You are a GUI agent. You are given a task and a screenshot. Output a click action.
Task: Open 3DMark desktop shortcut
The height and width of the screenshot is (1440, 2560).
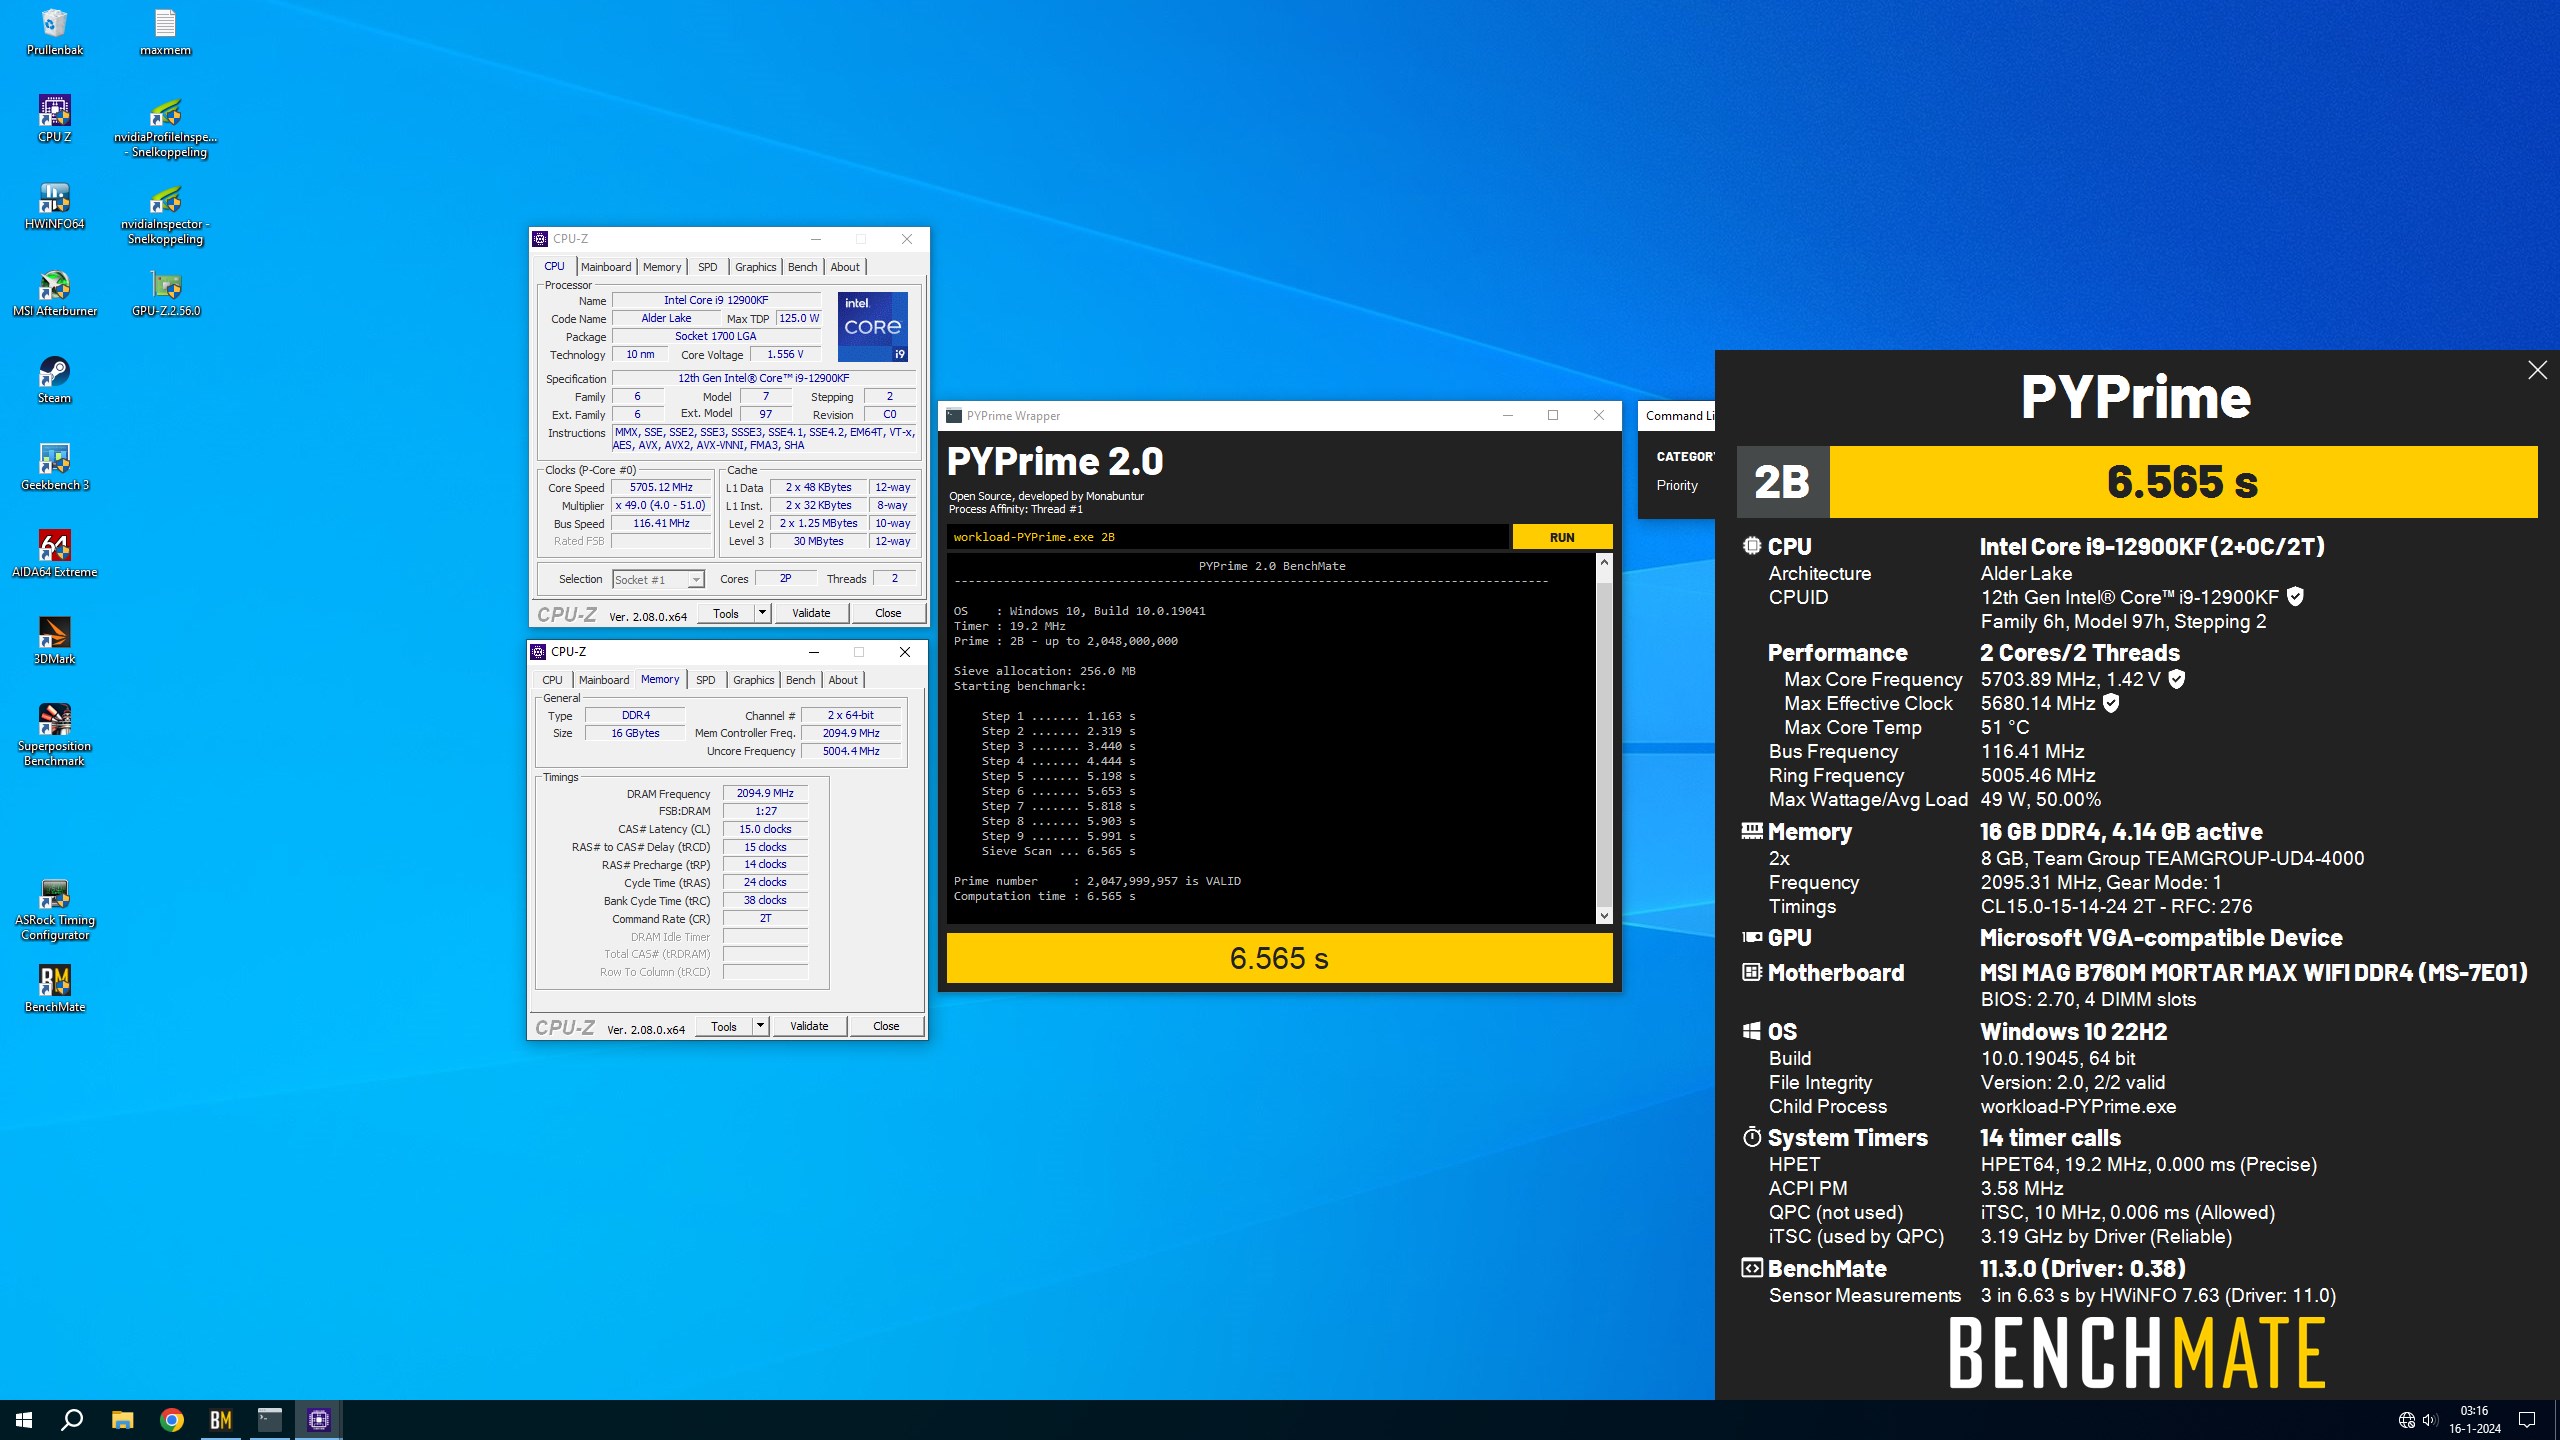pos(55,641)
